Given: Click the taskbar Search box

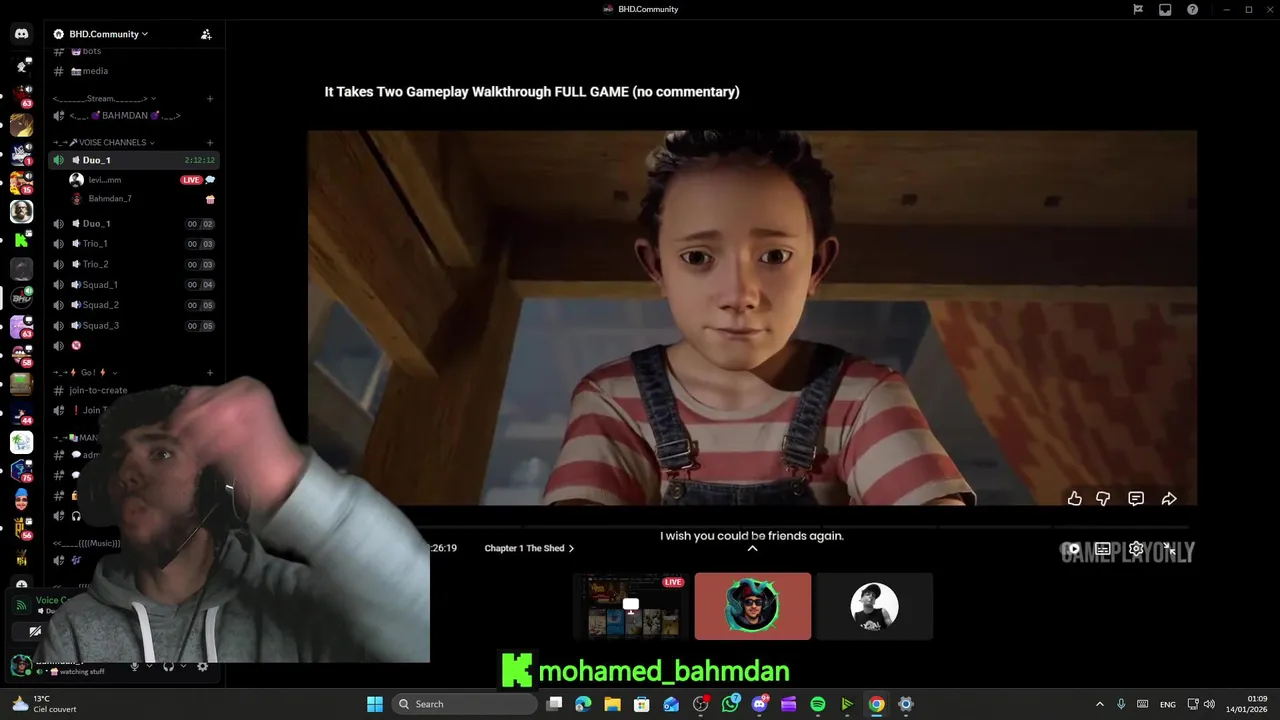Looking at the screenshot, I should (465, 704).
